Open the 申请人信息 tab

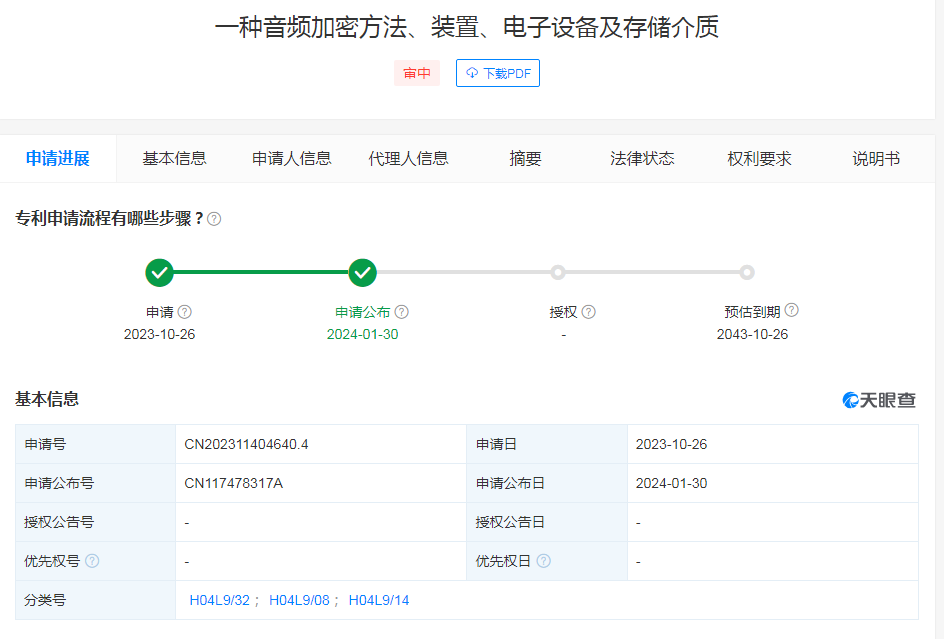(291, 158)
